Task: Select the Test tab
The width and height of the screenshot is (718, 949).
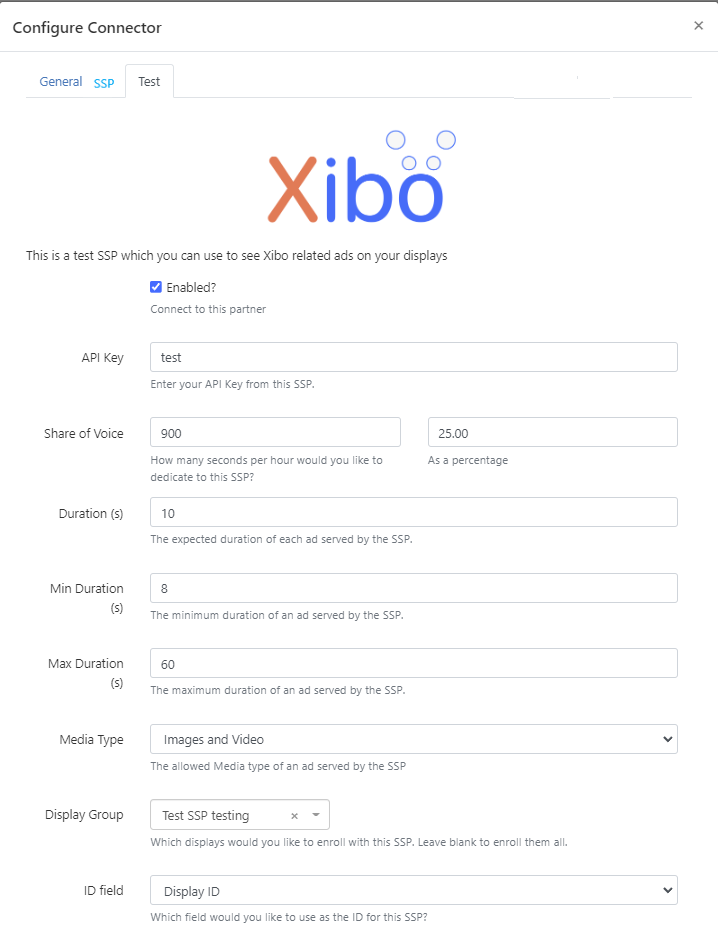Action: (149, 82)
